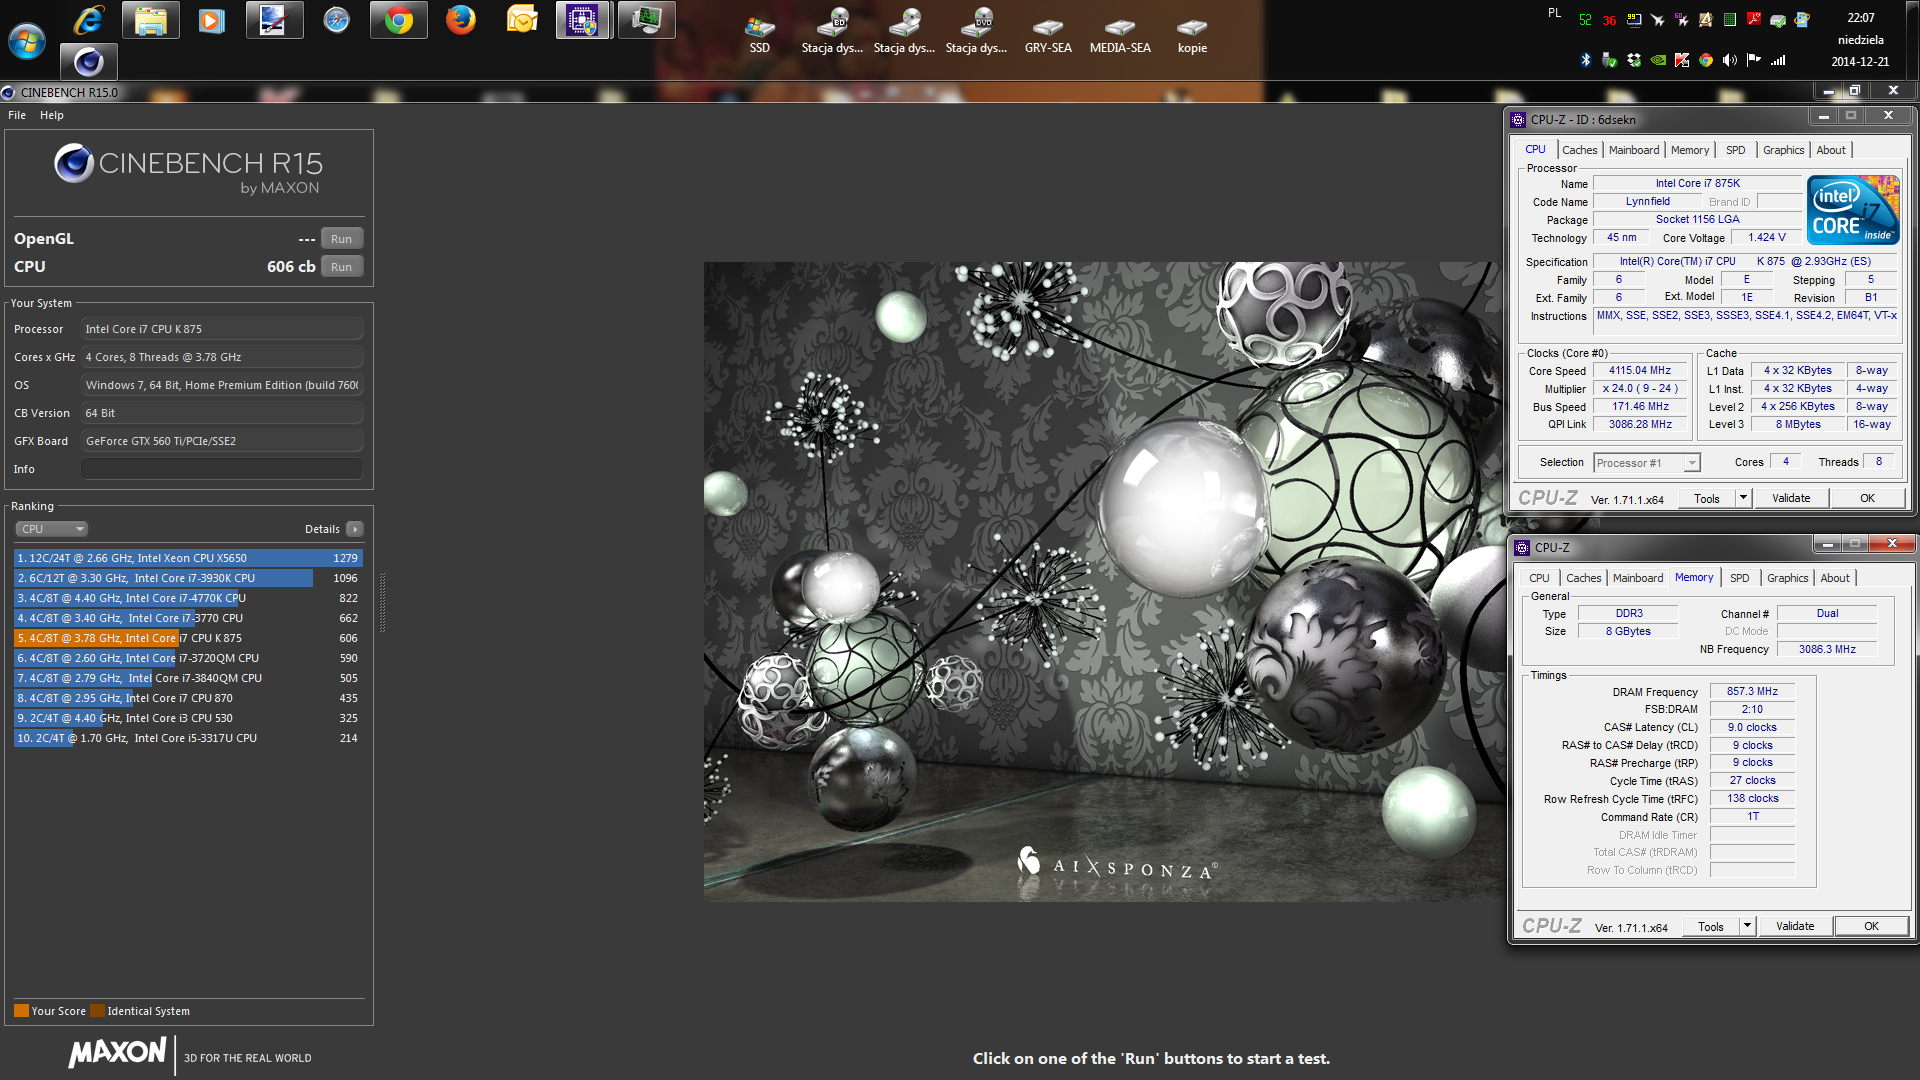Switch to Memory tab in upper CPU-Z window

point(1690,150)
